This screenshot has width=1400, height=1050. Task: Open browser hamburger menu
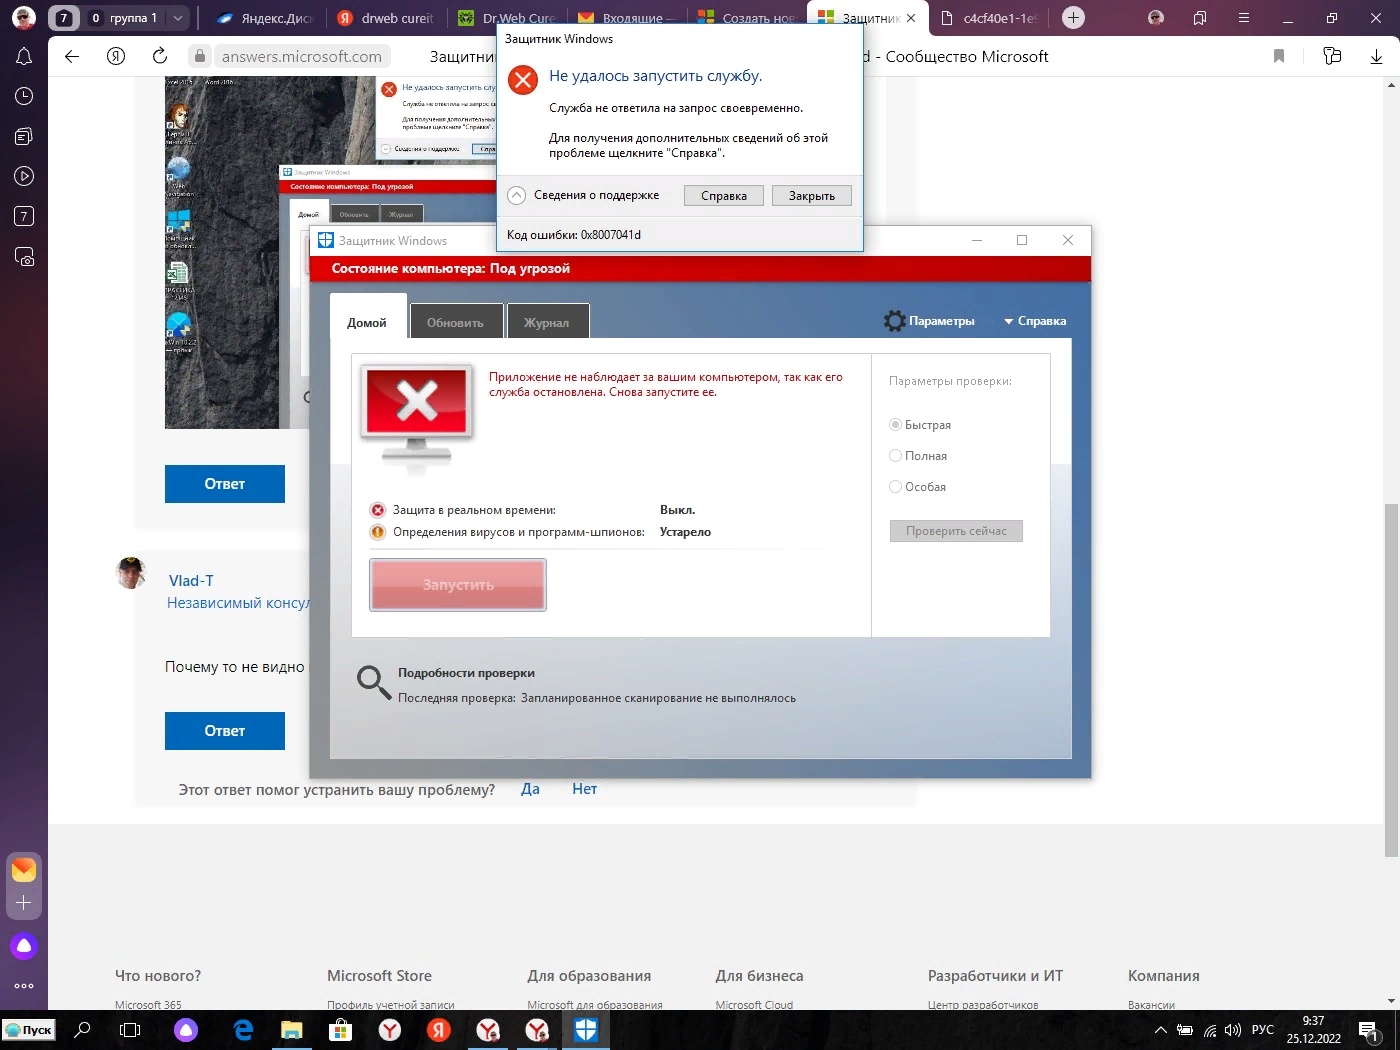[x=1244, y=18]
